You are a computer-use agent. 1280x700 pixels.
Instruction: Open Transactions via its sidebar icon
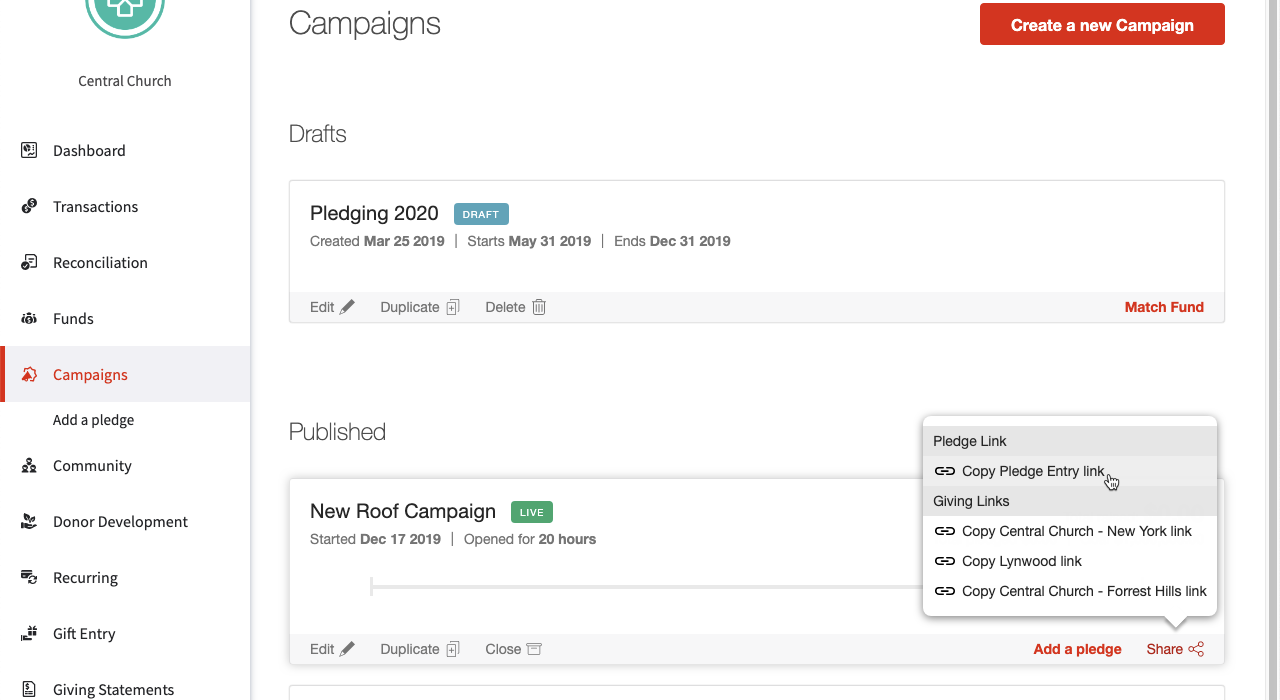pyautogui.click(x=29, y=207)
